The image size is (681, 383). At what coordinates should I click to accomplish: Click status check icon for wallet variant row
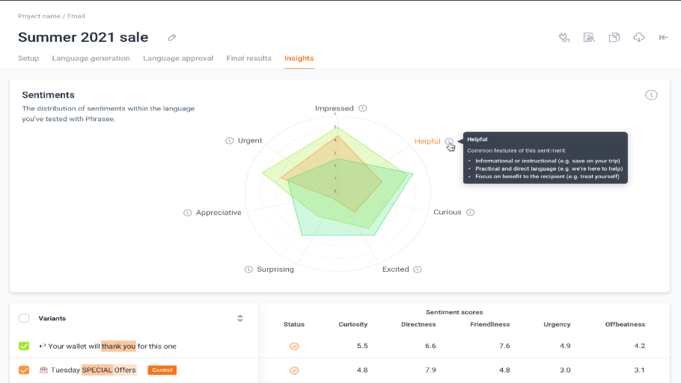click(294, 346)
